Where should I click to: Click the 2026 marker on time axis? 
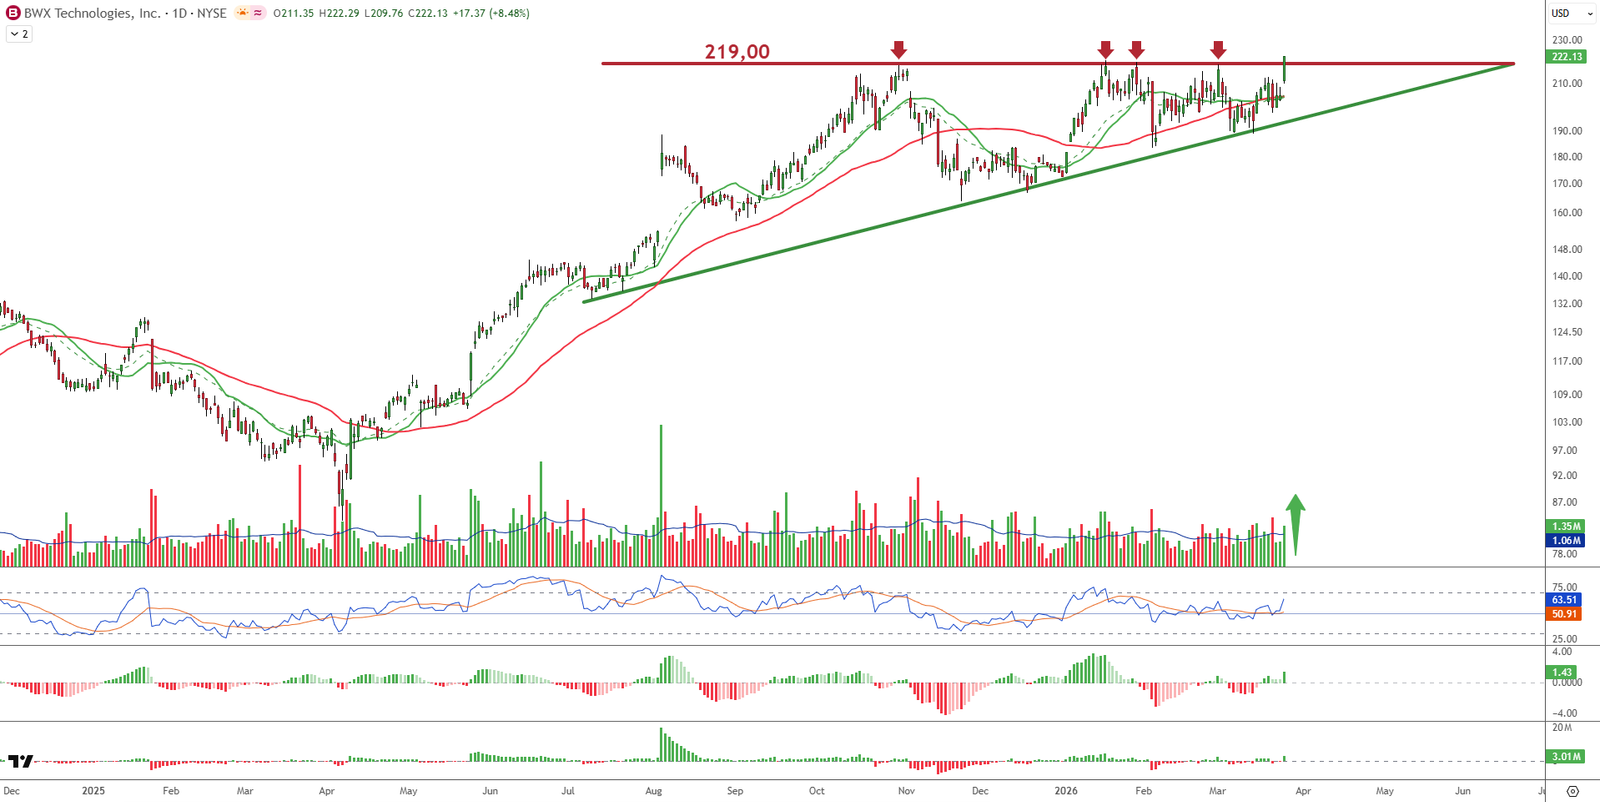(x=1066, y=791)
